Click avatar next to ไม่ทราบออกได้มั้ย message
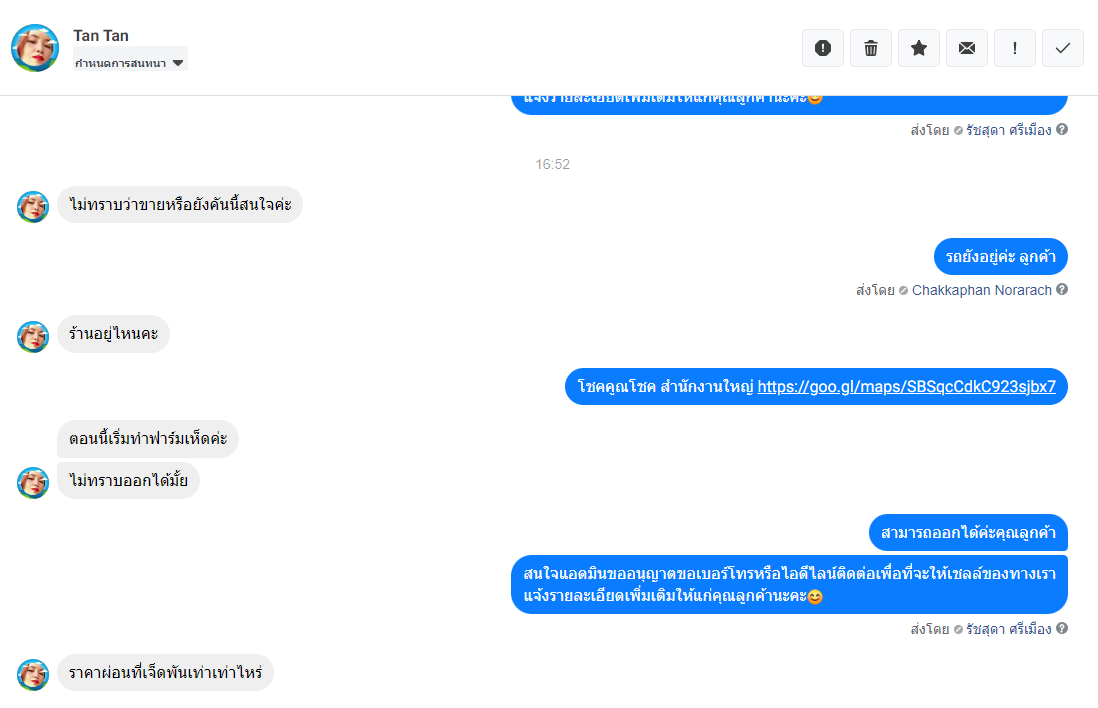The width and height of the screenshot is (1098, 708). [x=33, y=483]
